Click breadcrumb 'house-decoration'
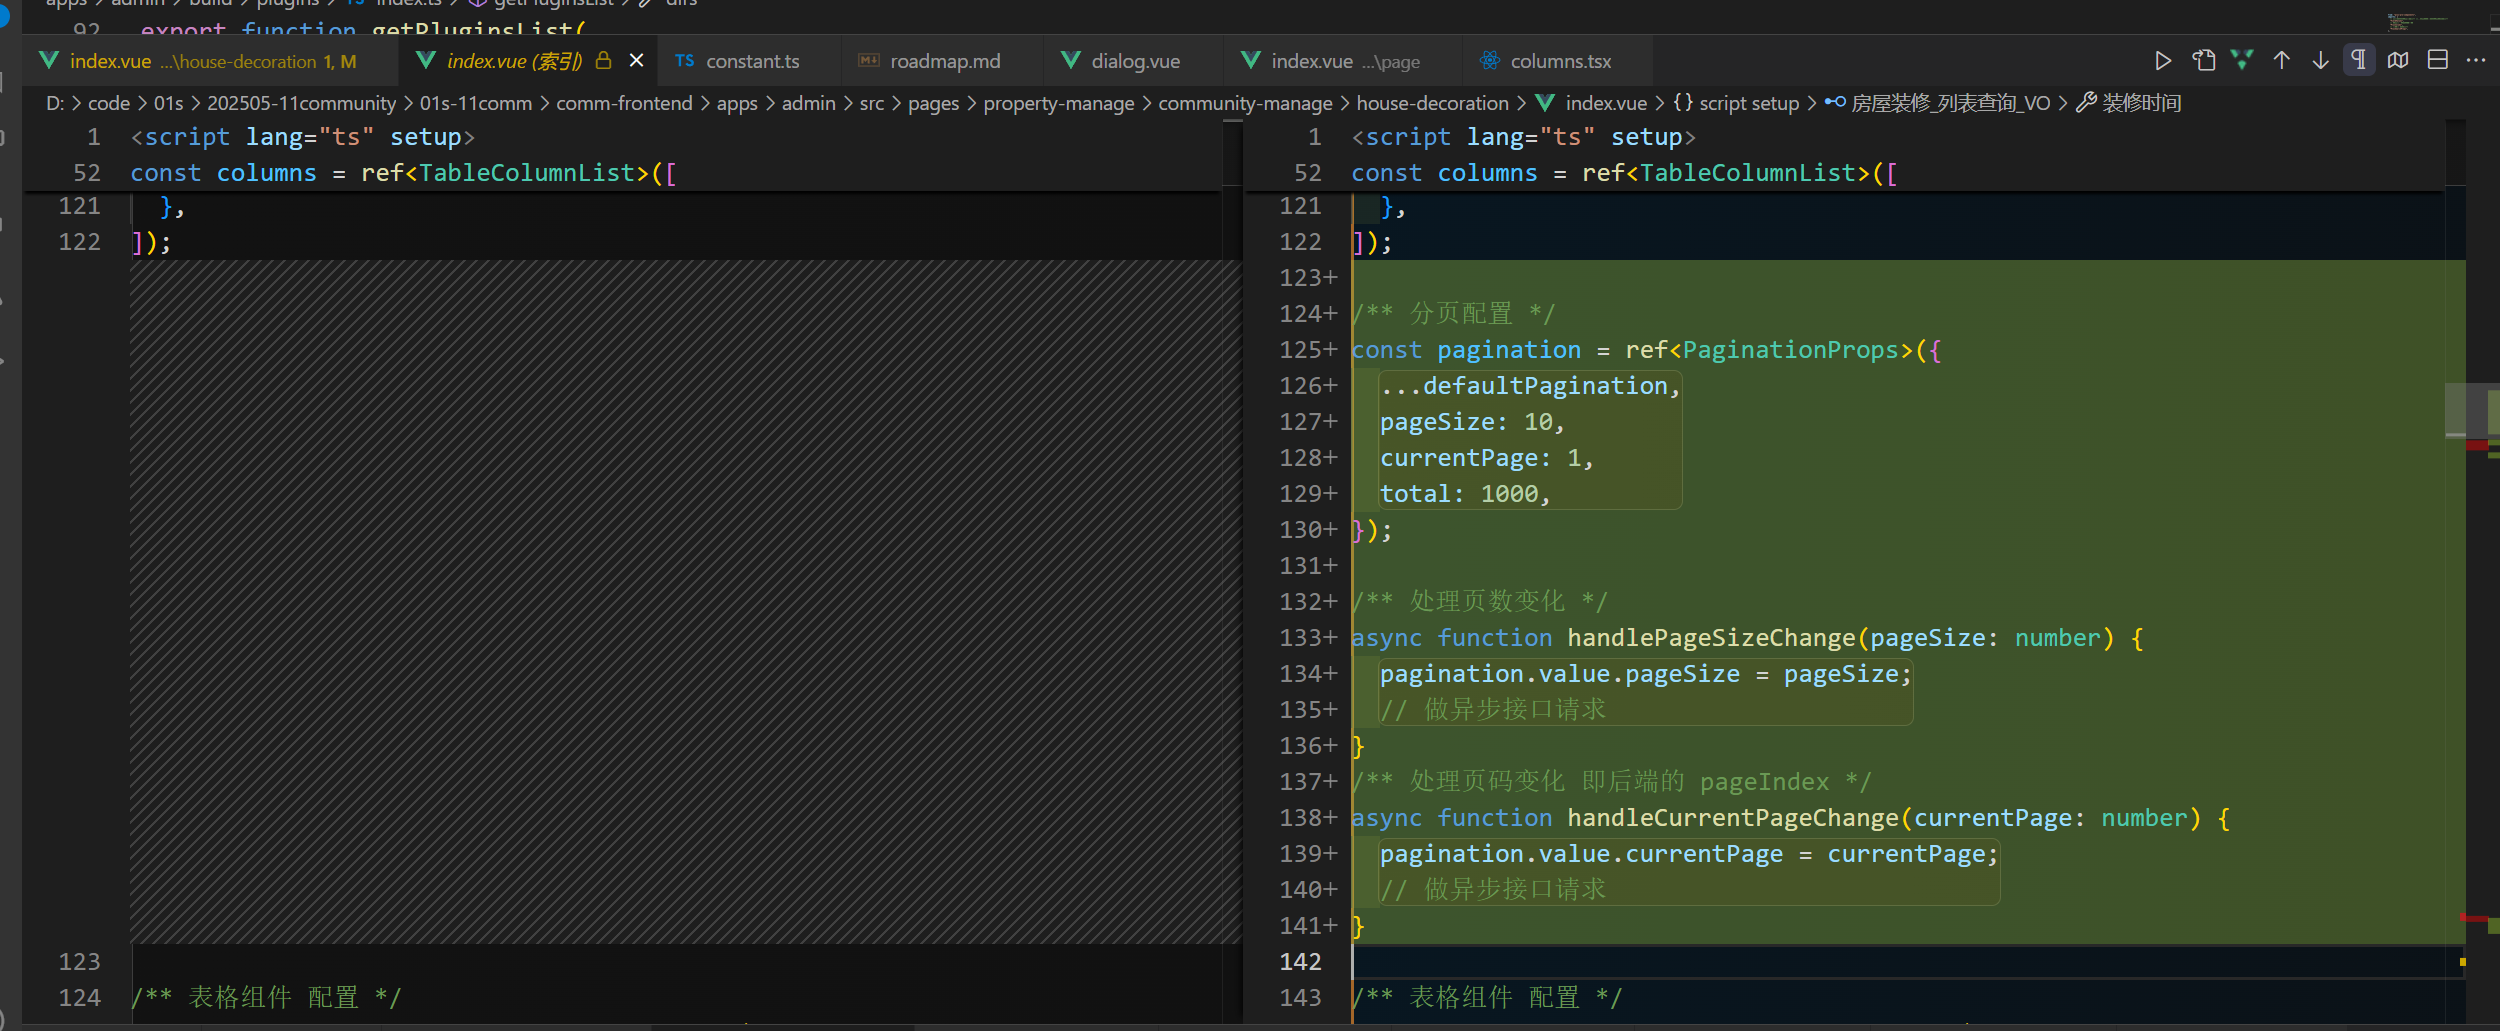This screenshot has height=1031, width=2500. tap(1433, 103)
